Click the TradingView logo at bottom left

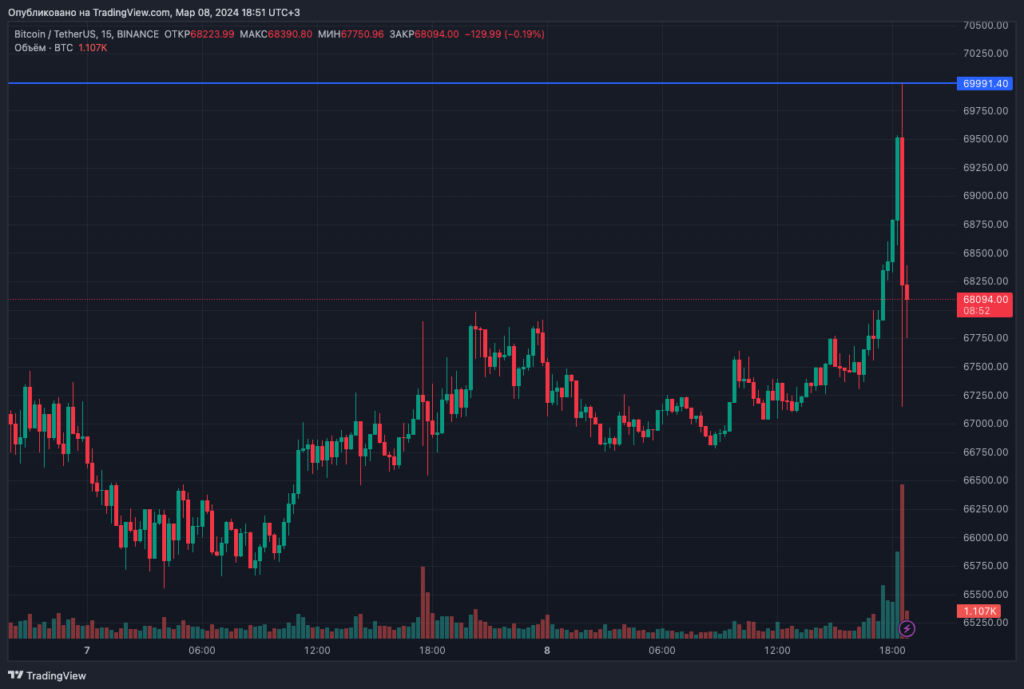pos(48,675)
